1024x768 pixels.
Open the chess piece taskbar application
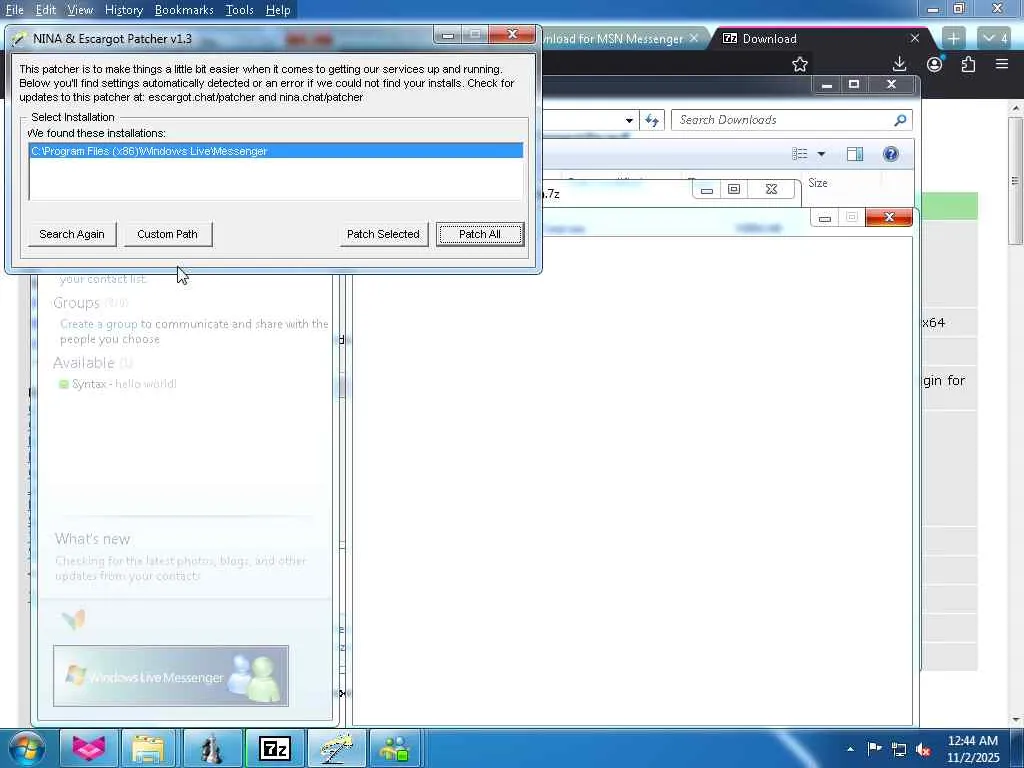[211, 748]
